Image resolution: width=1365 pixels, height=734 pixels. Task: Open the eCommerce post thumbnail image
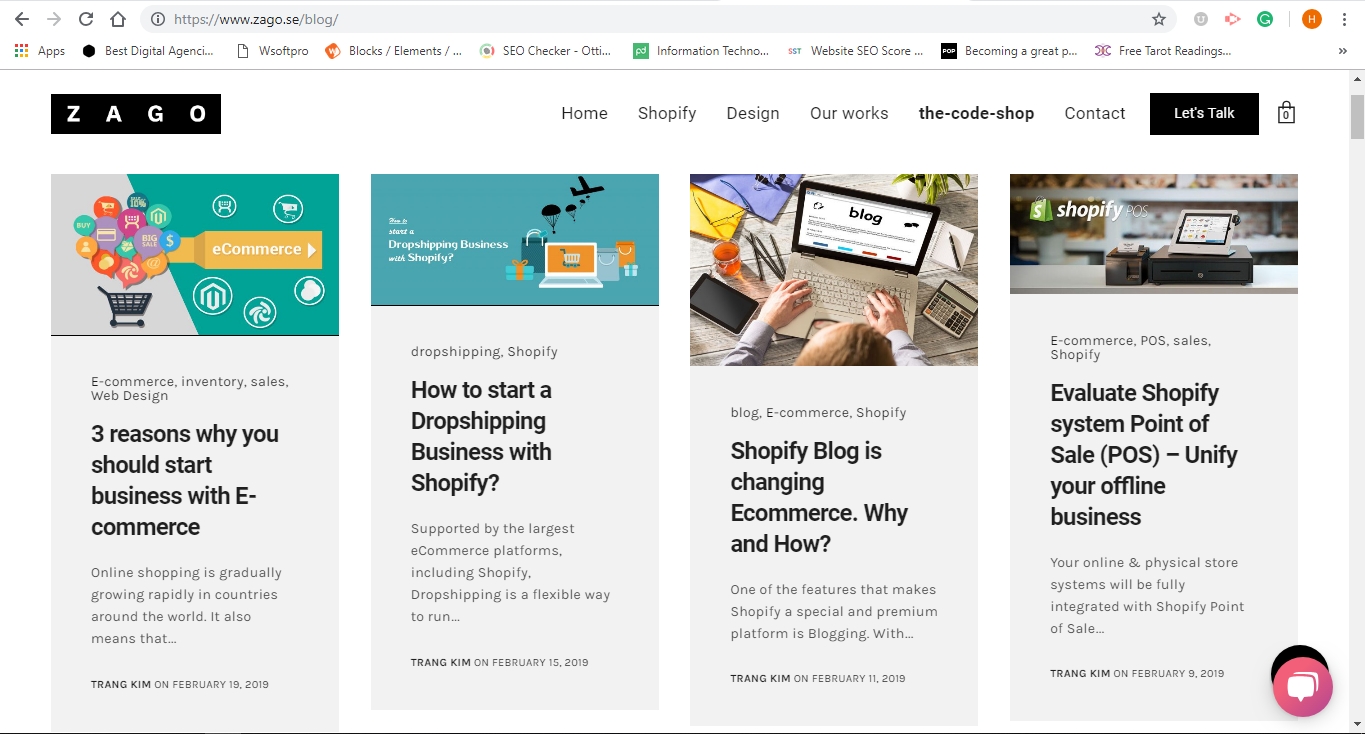coord(195,255)
